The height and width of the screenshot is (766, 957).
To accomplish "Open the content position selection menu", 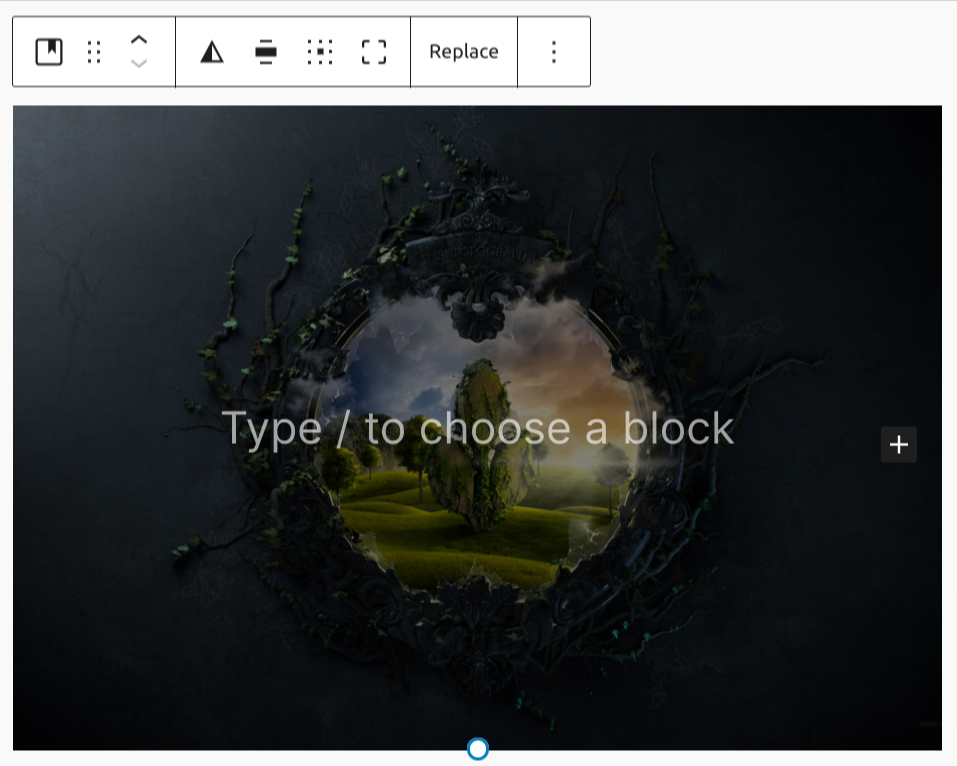I will tap(319, 52).
